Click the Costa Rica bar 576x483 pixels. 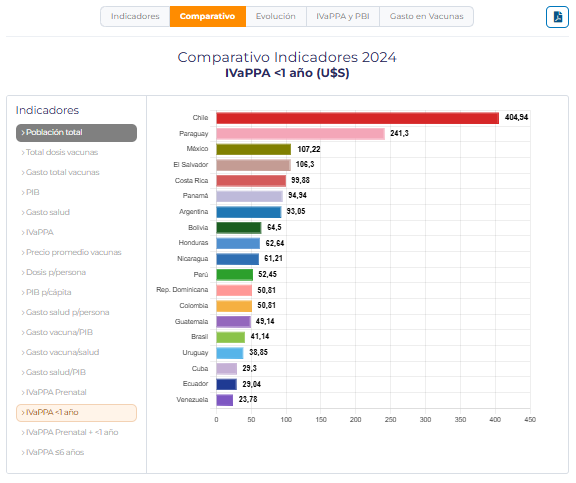251,181
